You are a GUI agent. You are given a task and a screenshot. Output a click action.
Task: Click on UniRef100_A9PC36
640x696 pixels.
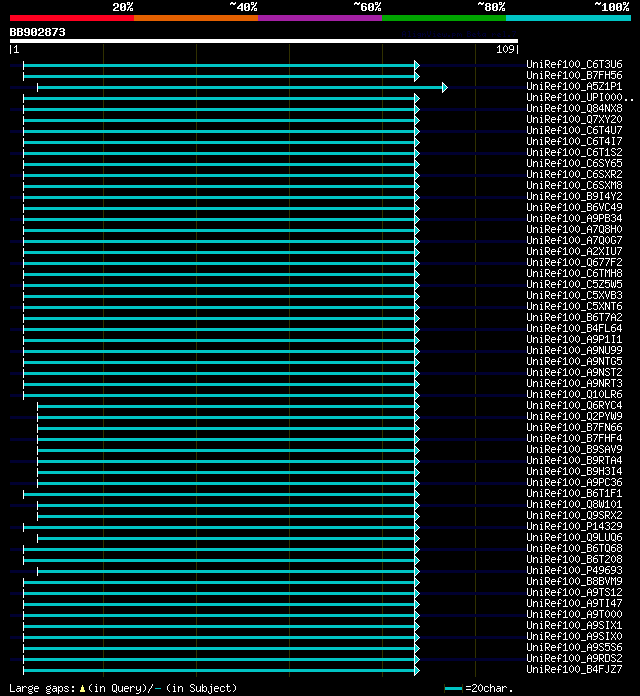(x=574, y=482)
